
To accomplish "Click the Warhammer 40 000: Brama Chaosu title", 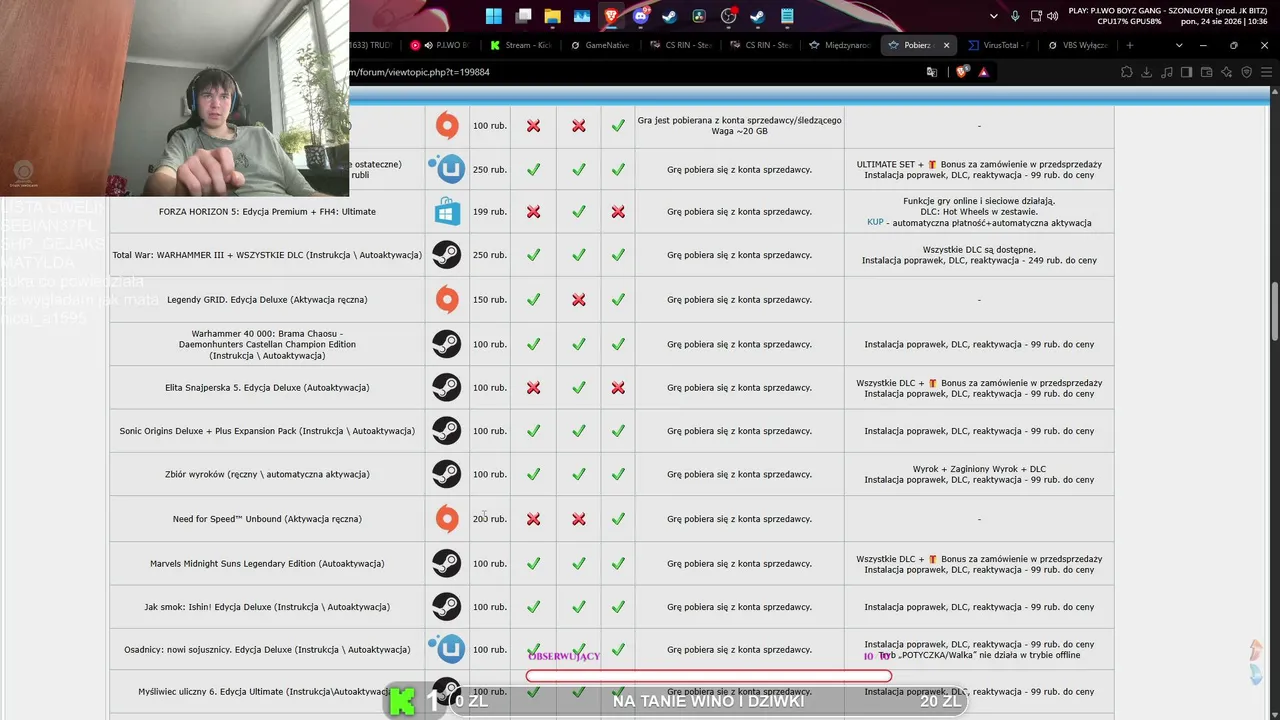I will 267,344.
